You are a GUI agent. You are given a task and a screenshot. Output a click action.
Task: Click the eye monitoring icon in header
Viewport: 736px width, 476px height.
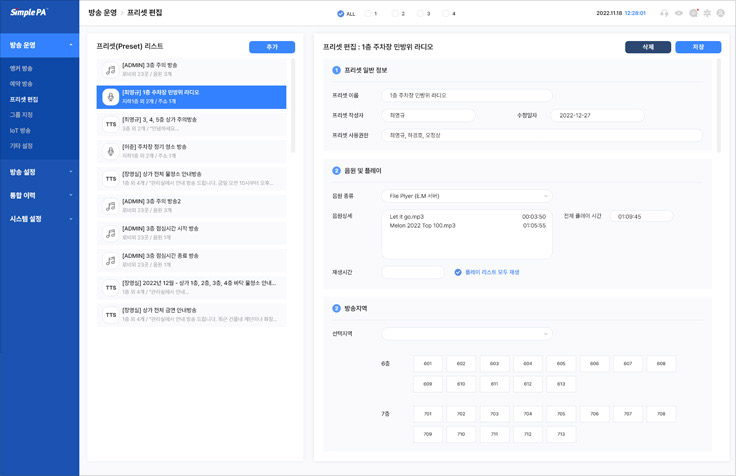point(680,14)
